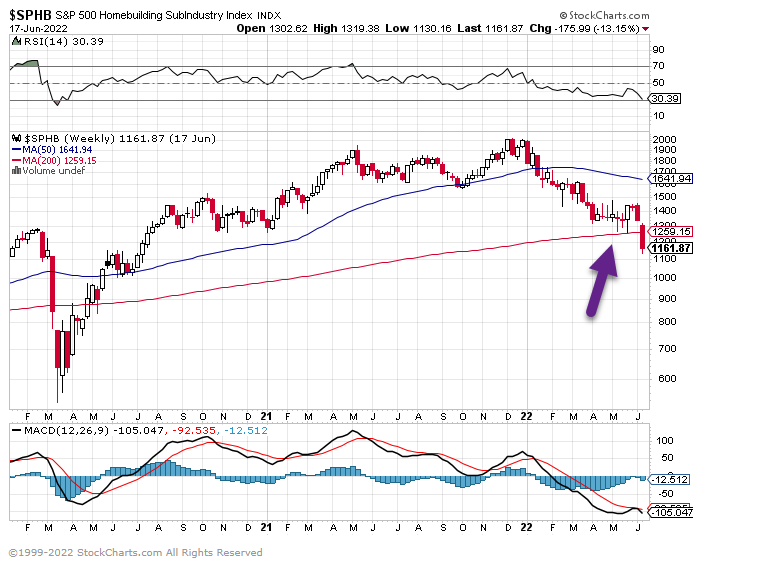Click the $SPHB ticker symbol in the header
Viewport: 772px width, 570px height.
(x=31, y=15)
